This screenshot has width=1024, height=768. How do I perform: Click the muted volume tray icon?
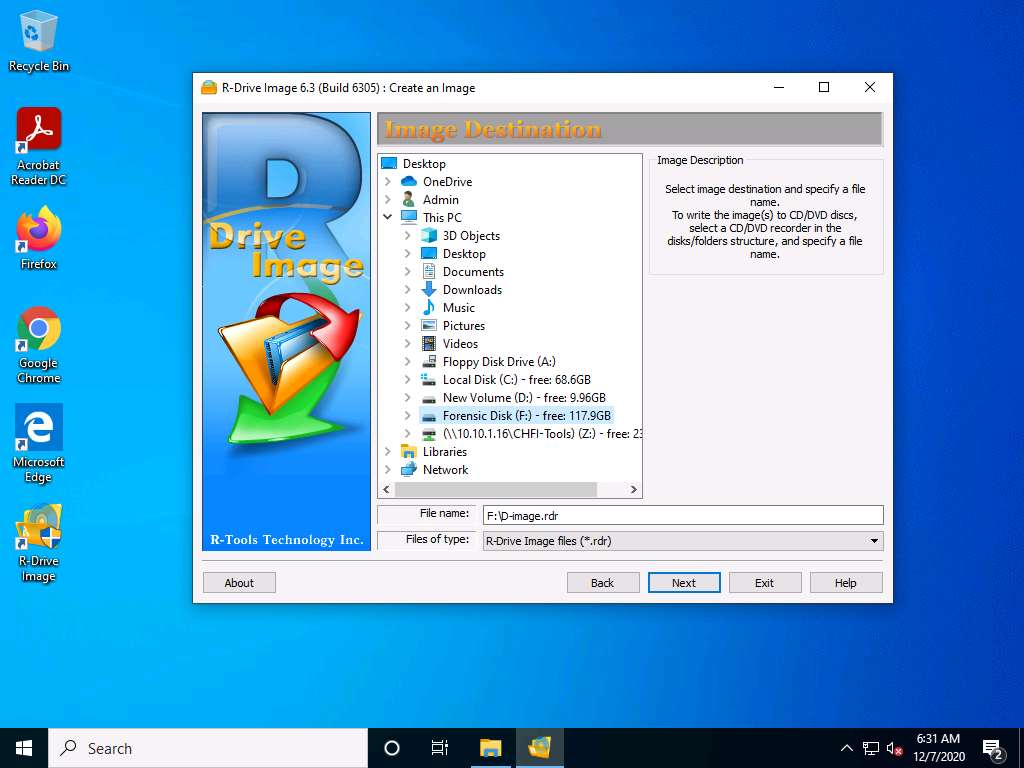(x=894, y=748)
